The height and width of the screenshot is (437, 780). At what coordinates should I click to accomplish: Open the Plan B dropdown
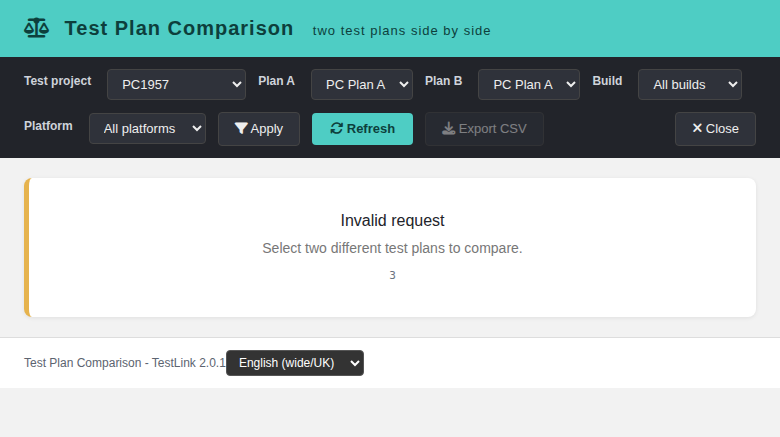[x=529, y=85]
